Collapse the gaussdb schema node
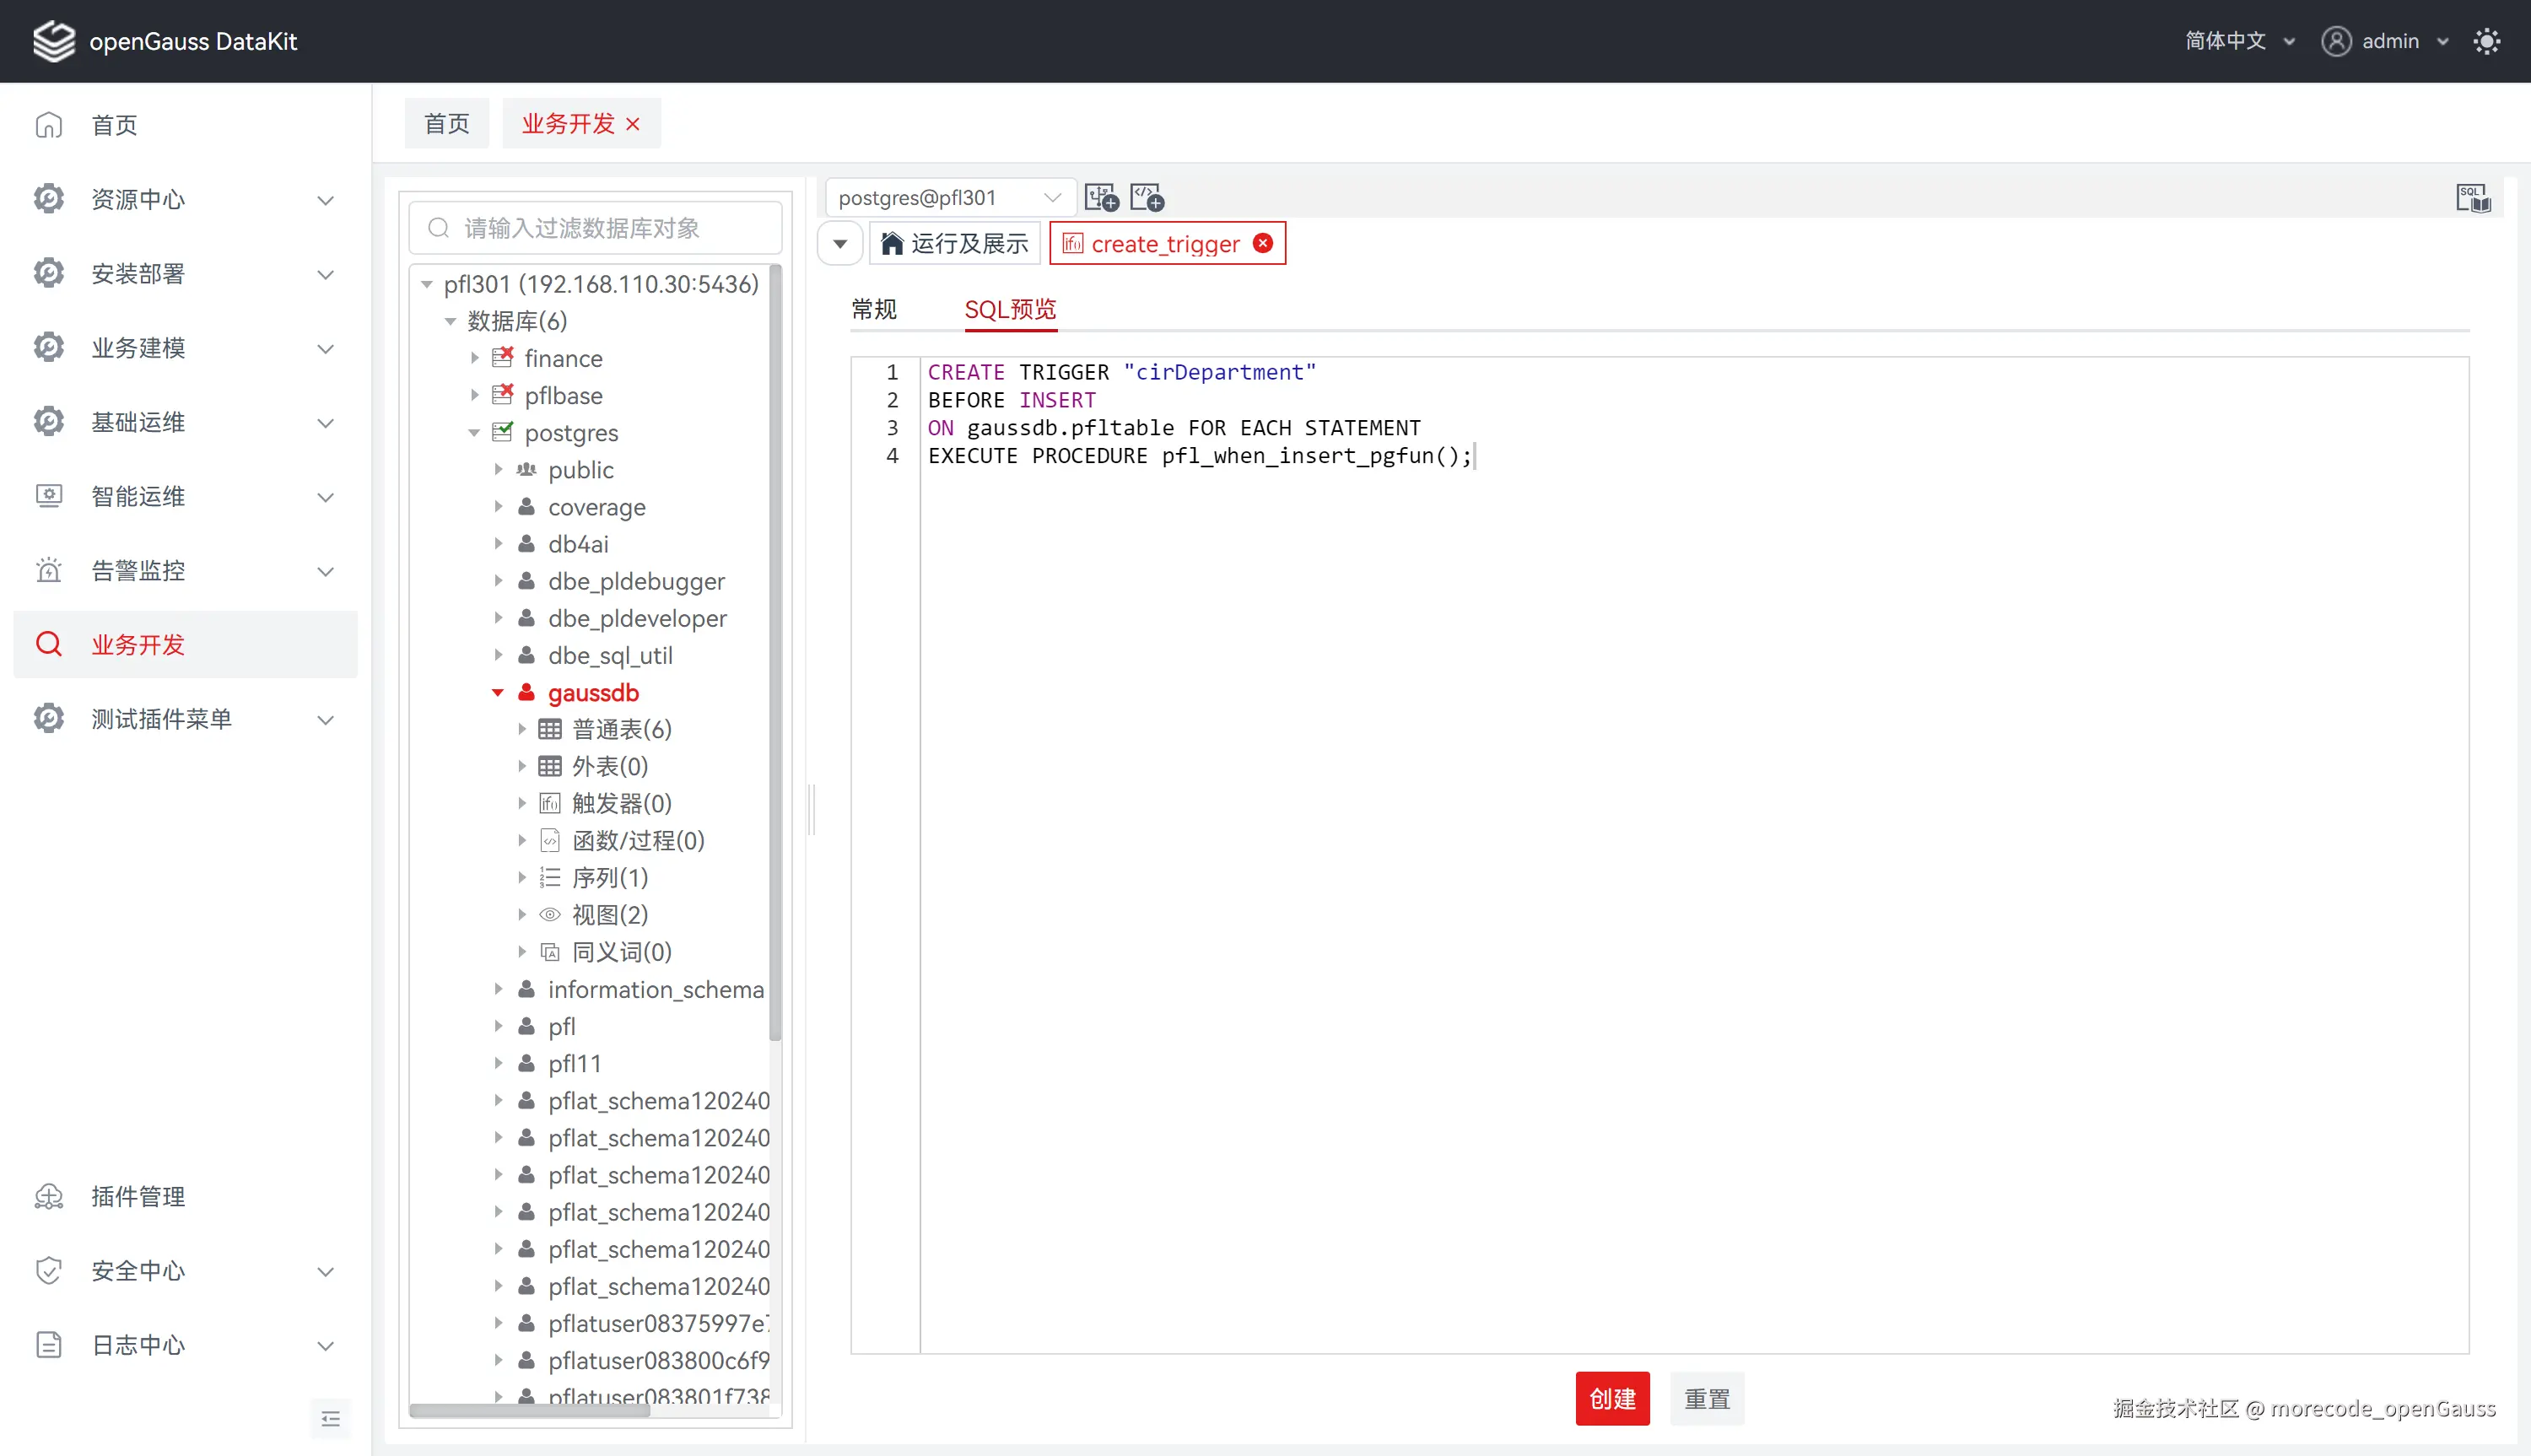This screenshot has height=1456, width=2531. click(x=497, y=692)
